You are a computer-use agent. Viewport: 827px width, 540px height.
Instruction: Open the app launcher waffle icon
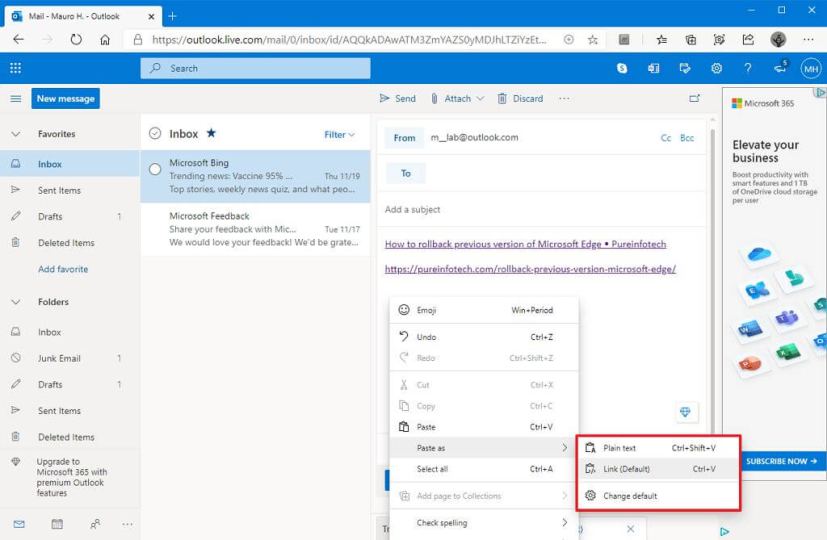tap(15, 68)
